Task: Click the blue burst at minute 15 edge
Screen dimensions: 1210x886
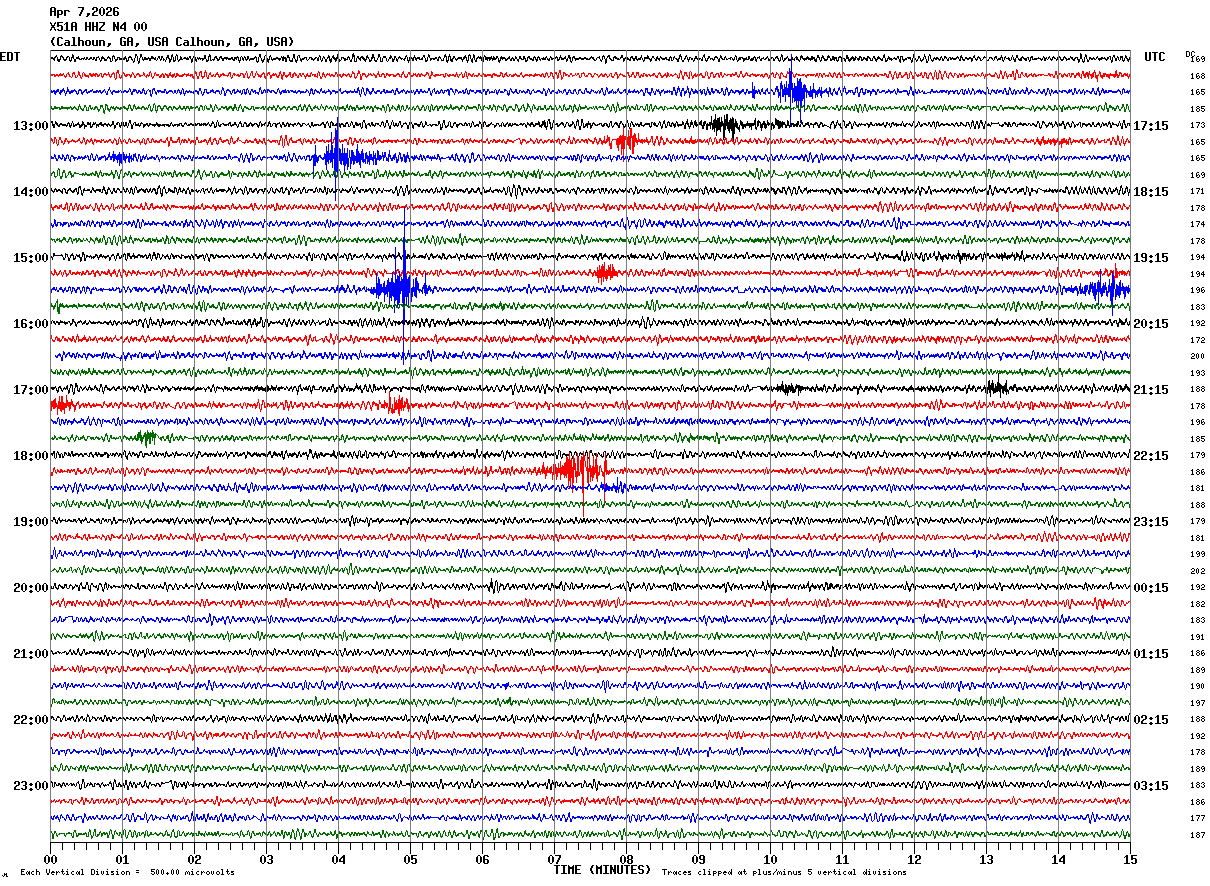Action: coord(1106,290)
